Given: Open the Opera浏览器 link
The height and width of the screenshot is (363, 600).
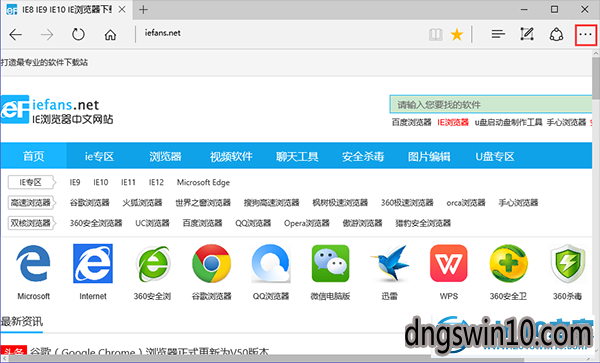Looking at the screenshot, I should (x=307, y=223).
